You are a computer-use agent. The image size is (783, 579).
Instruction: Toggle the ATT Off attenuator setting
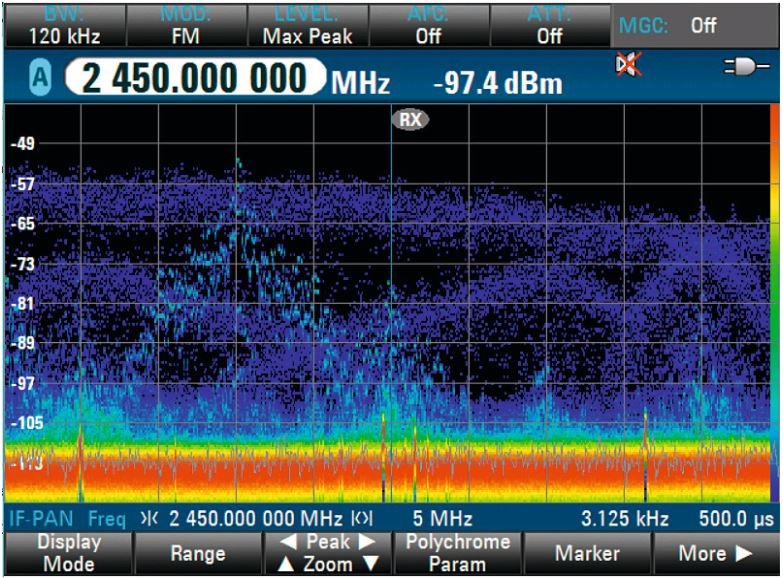click(549, 25)
